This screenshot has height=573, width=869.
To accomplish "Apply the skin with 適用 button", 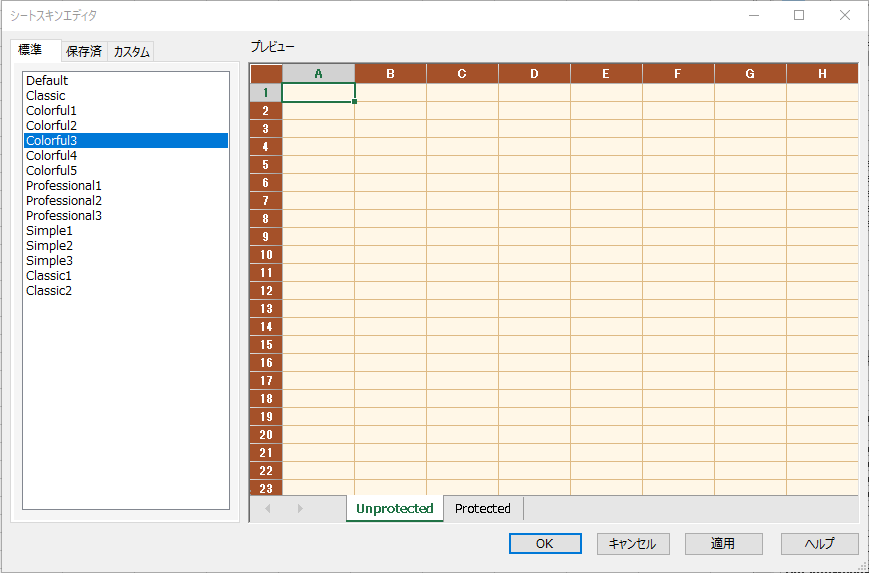I will pyautogui.click(x=723, y=544).
